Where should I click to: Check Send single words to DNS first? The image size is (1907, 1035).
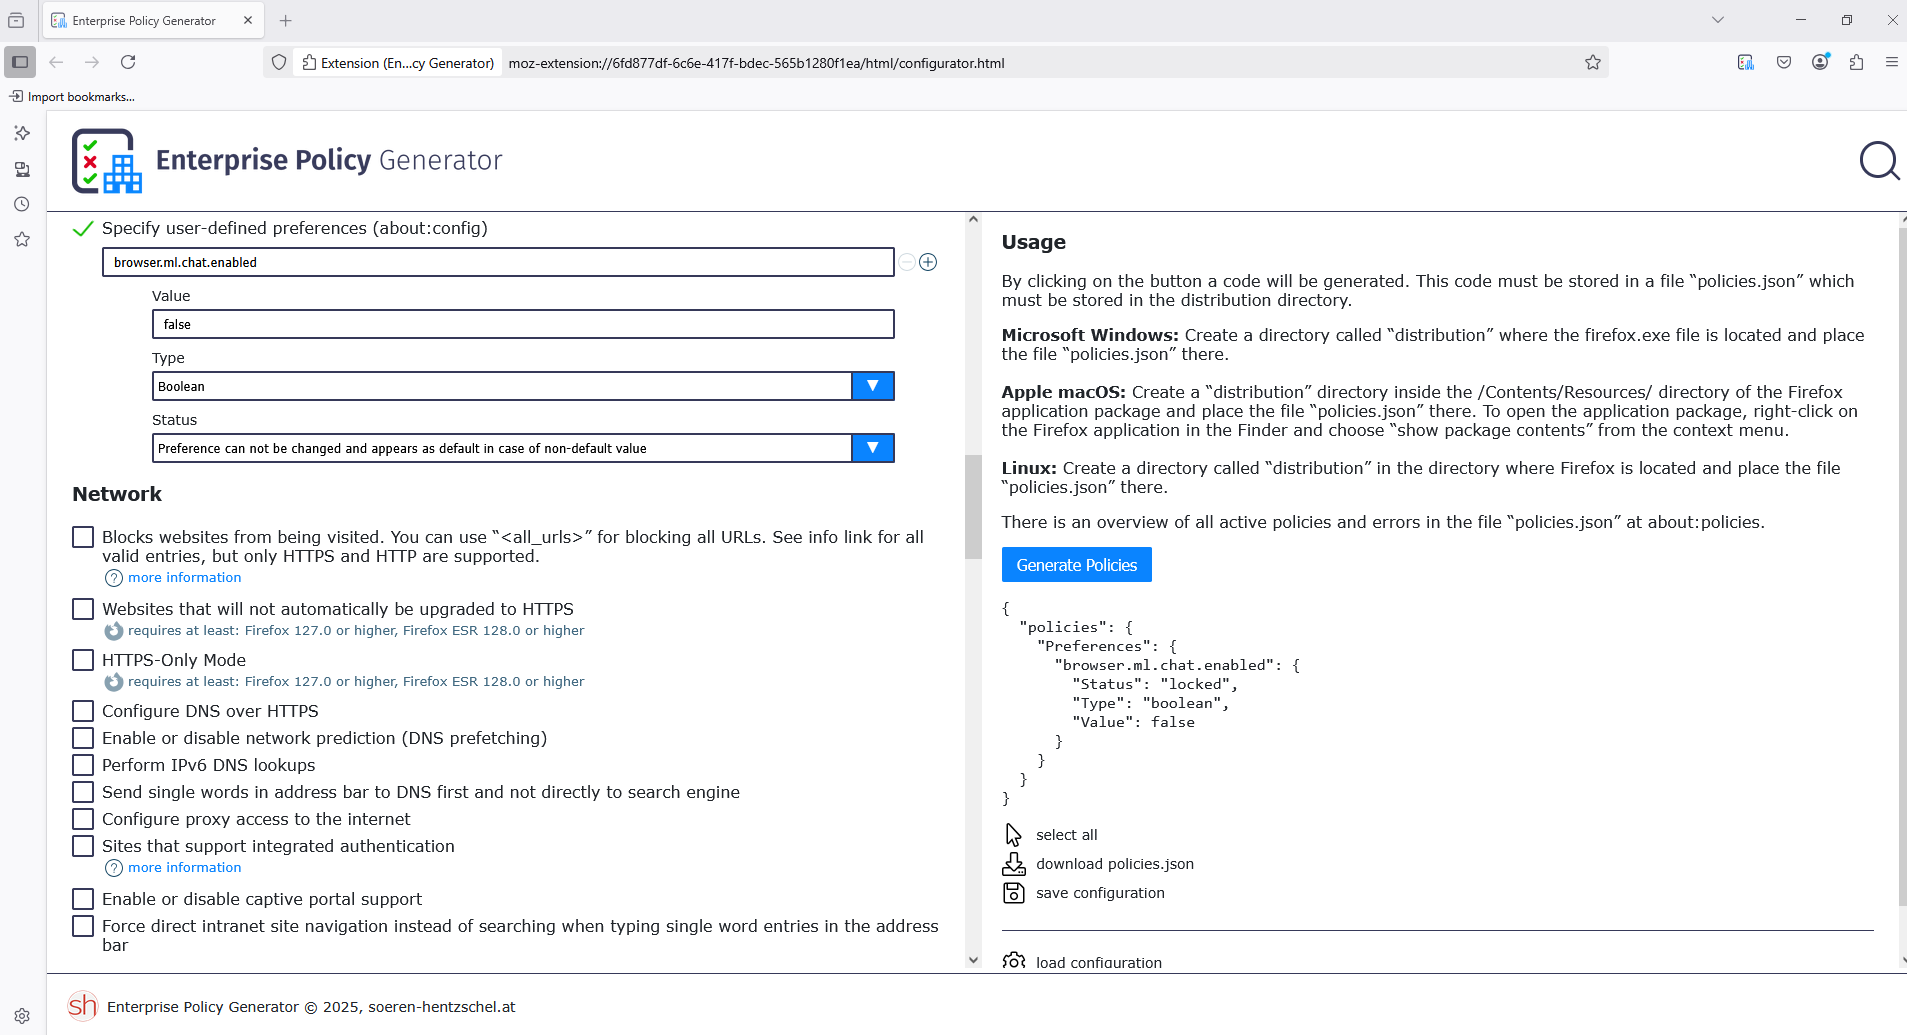click(83, 792)
